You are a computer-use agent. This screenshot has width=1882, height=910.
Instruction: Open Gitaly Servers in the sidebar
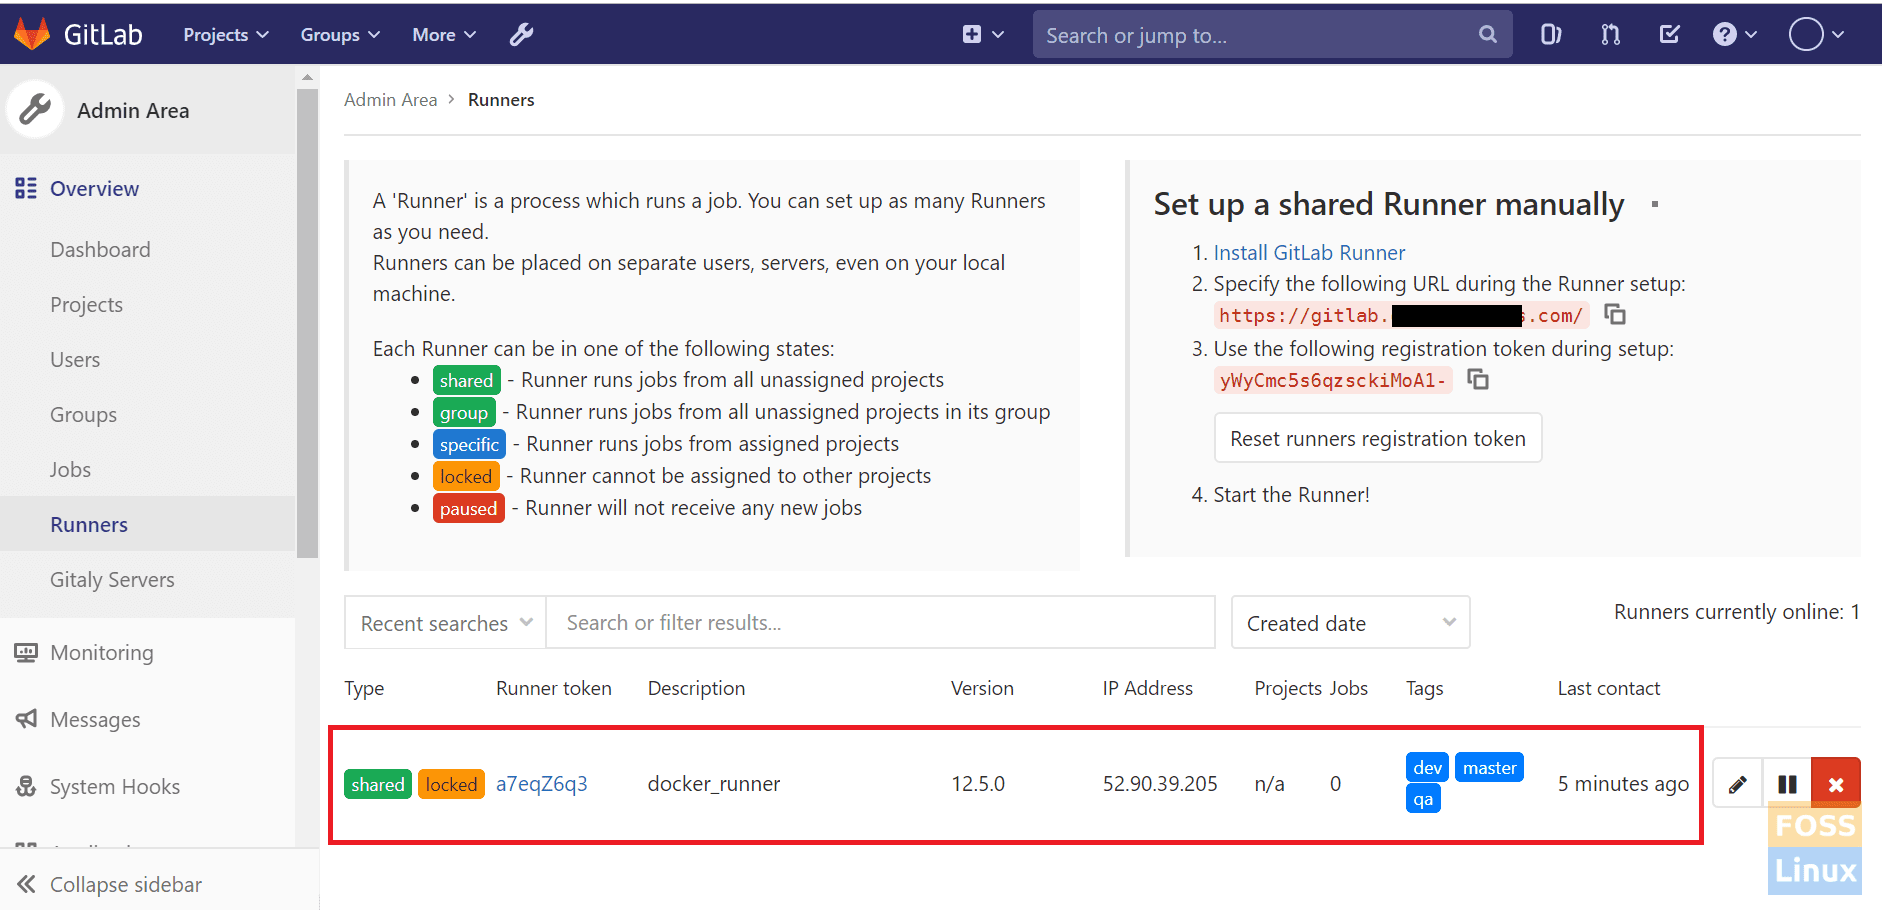[112, 580]
